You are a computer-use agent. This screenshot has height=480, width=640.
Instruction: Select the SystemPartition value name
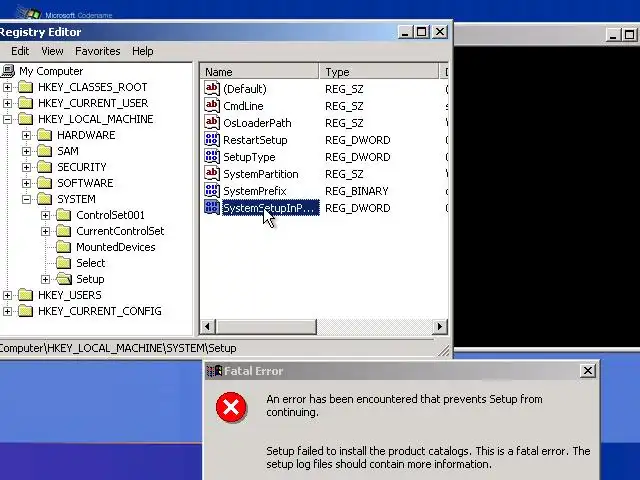261,174
